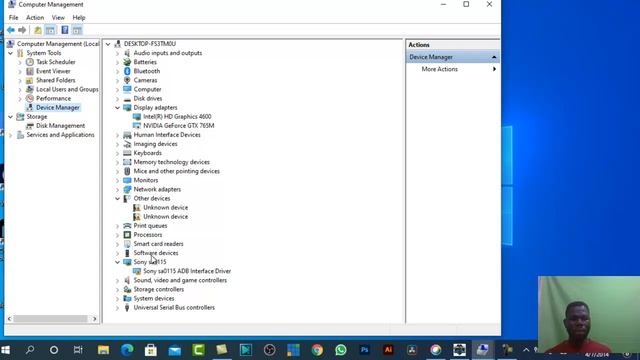
Task: Collapse the Display adapters category
Action: coord(118,108)
